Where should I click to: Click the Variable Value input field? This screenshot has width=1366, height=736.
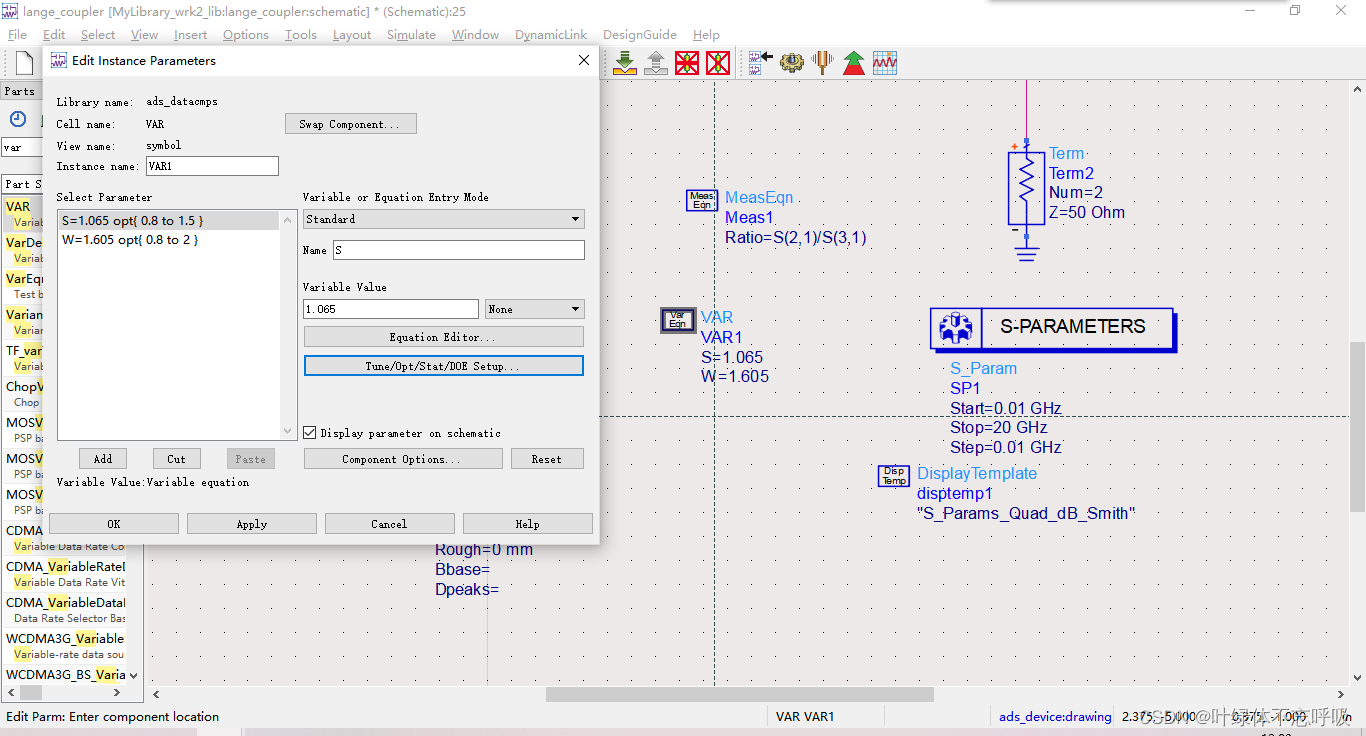390,310
